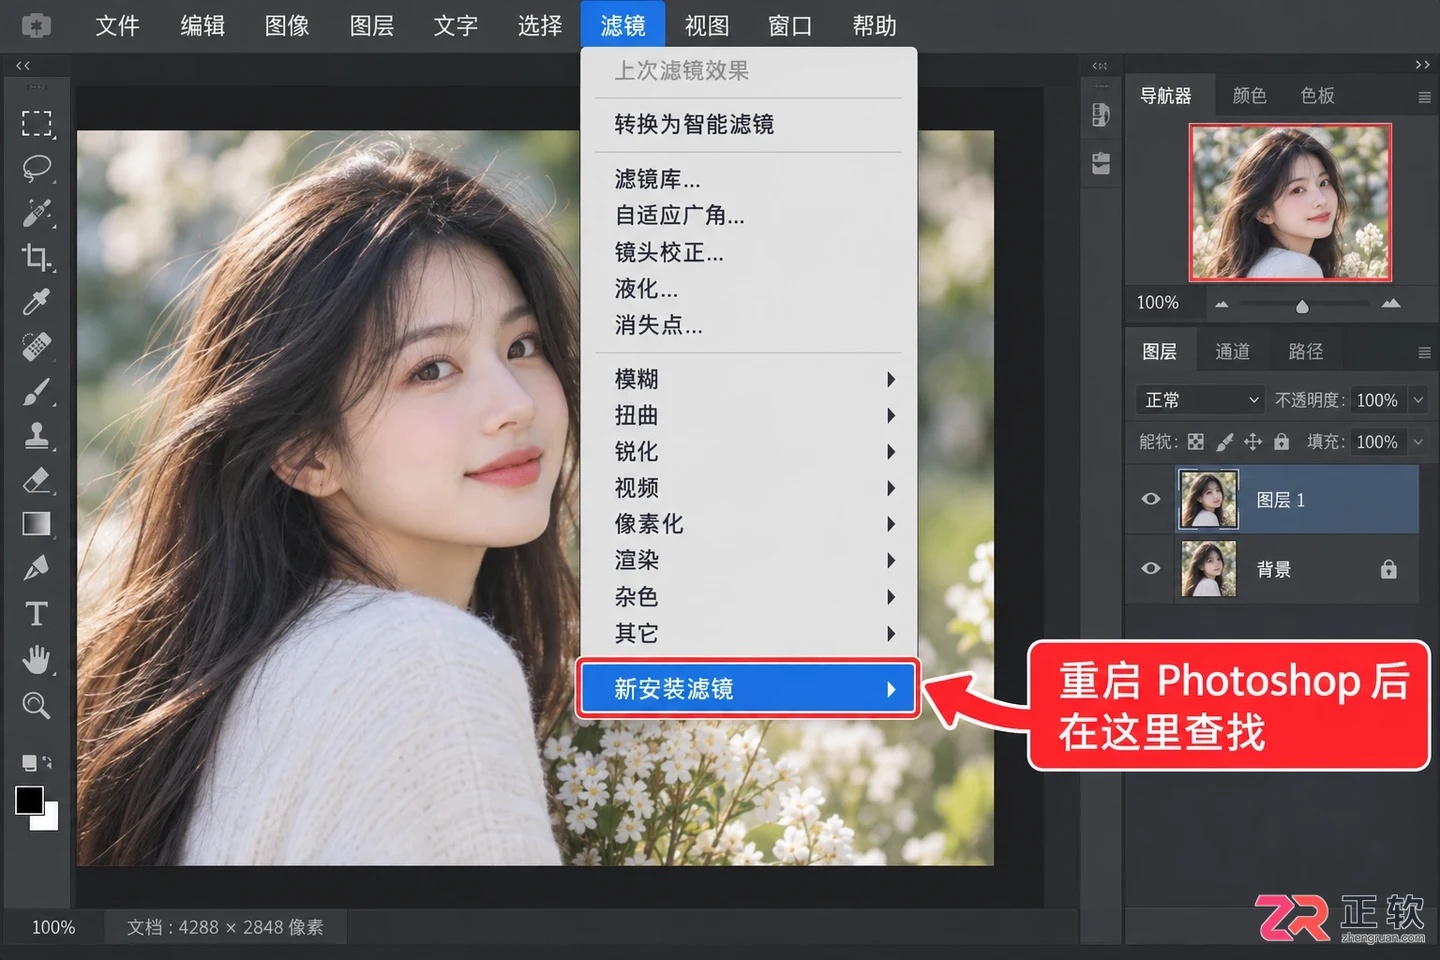Open the 图层 panel options menu
The height and width of the screenshot is (960, 1440).
coord(1424,353)
